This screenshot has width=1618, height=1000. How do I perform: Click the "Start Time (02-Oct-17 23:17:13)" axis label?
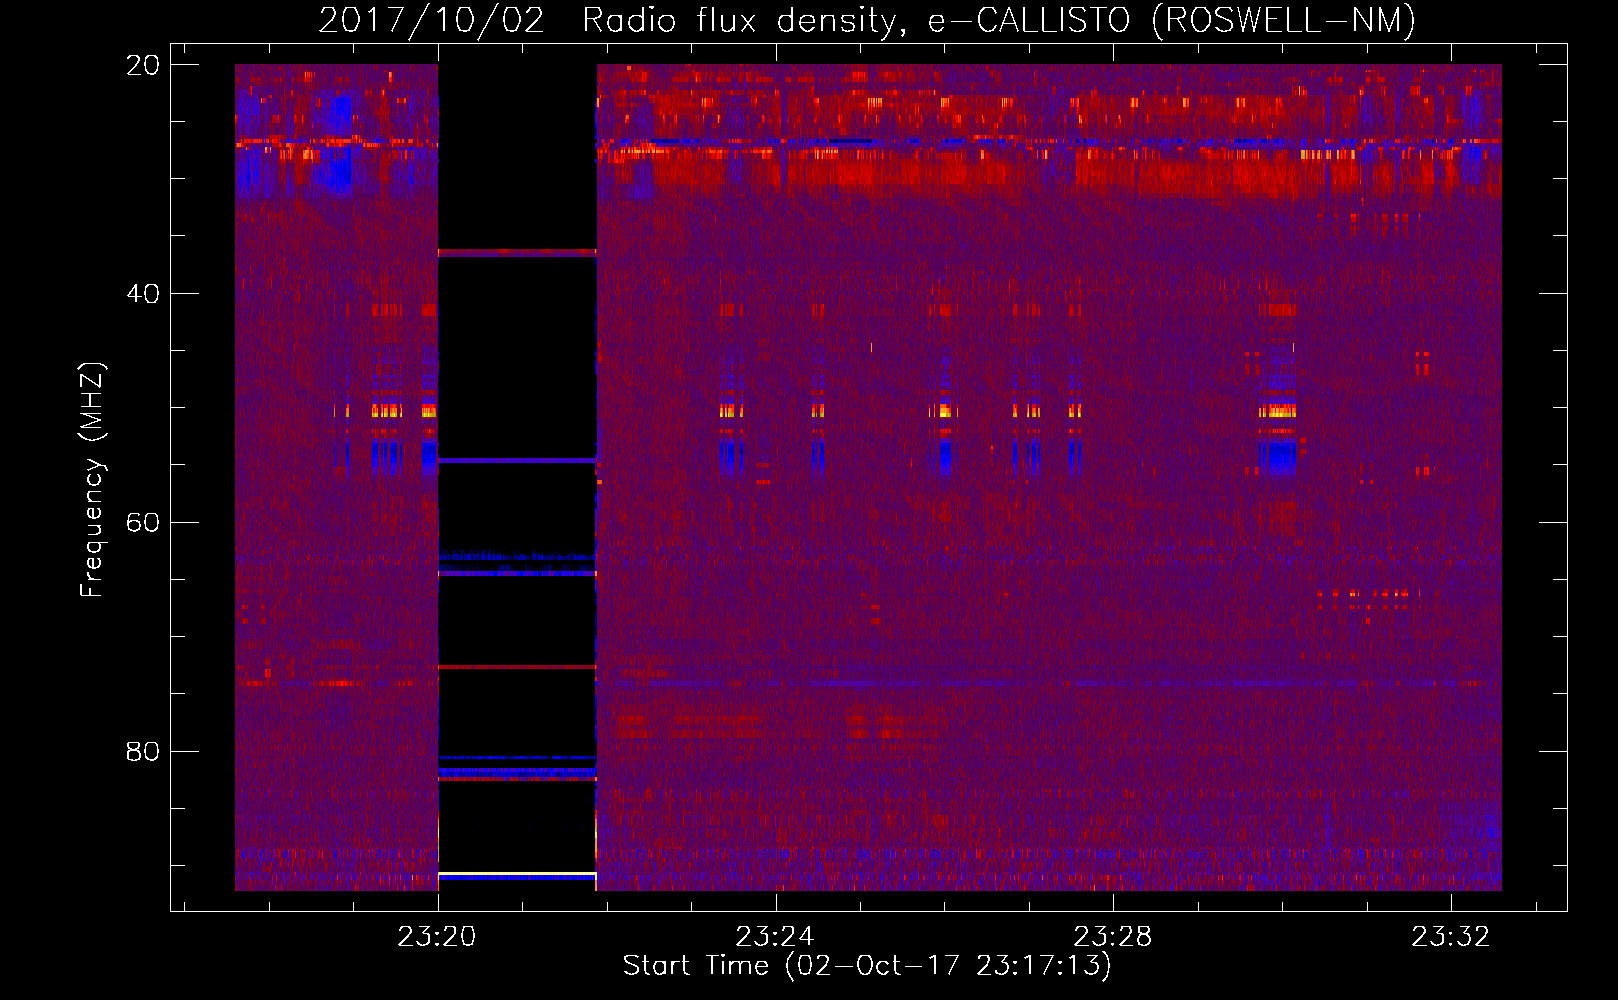tap(867, 966)
